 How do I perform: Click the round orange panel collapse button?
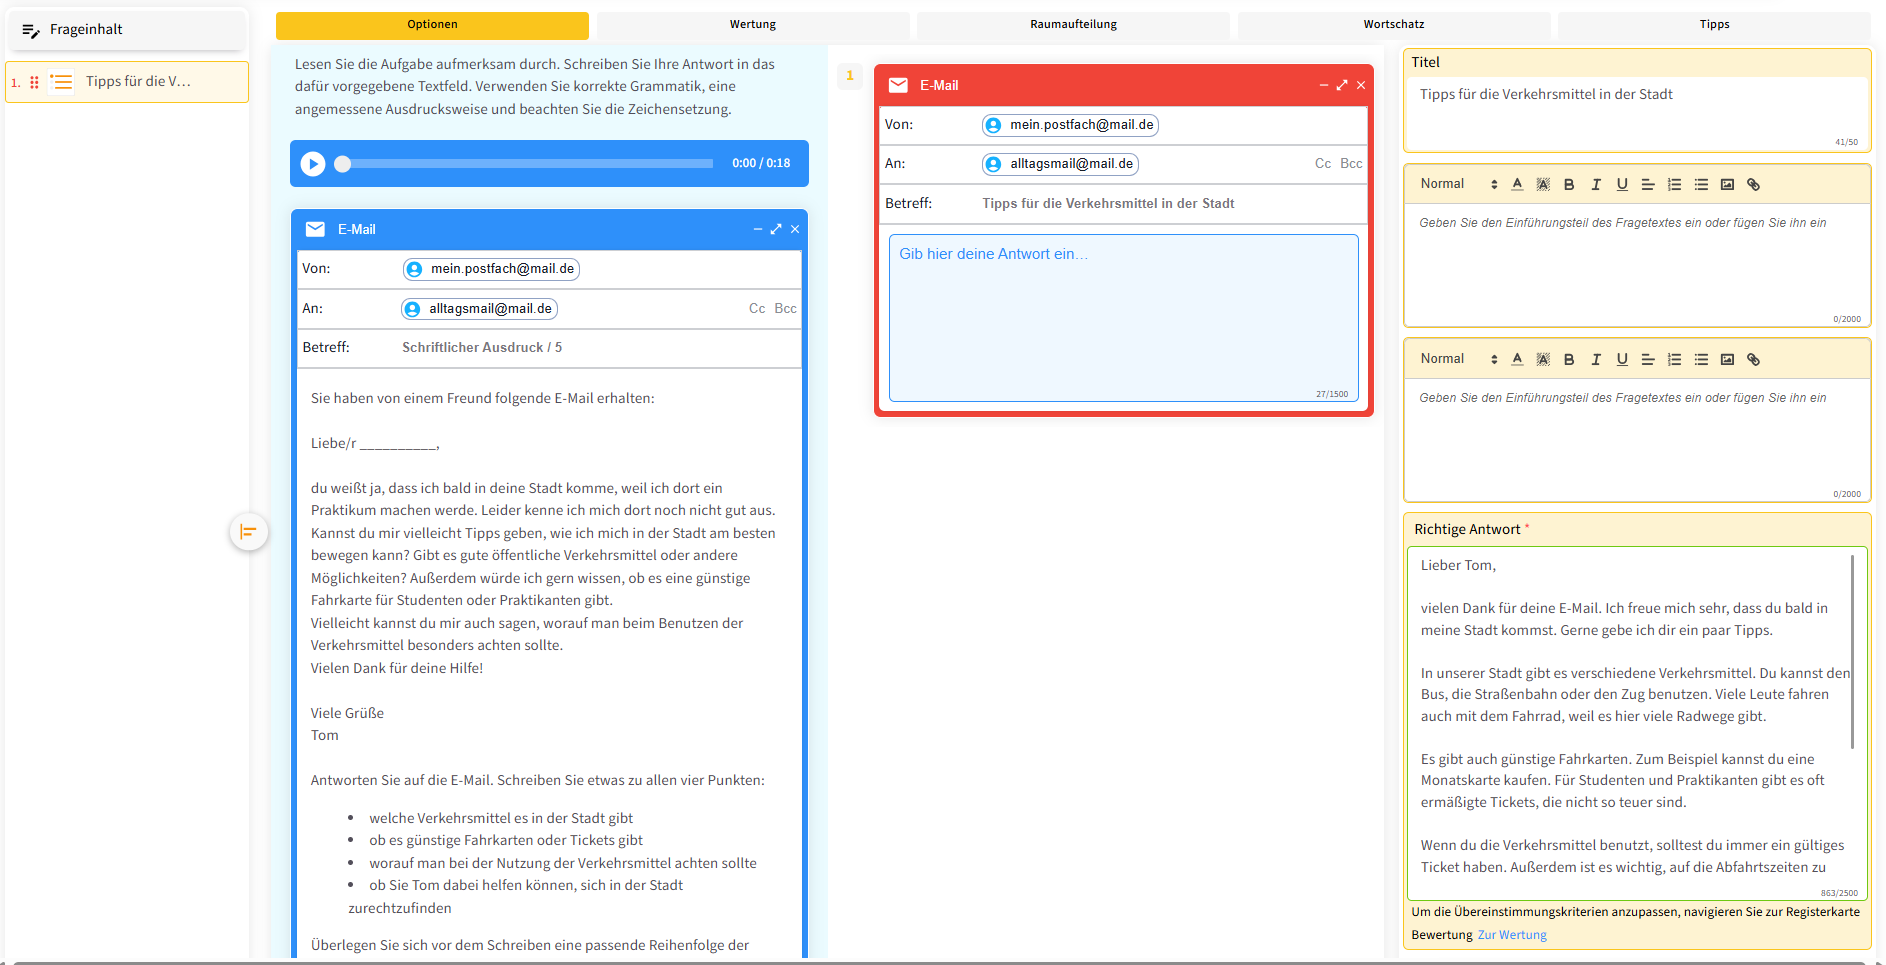[x=248, y=531]
